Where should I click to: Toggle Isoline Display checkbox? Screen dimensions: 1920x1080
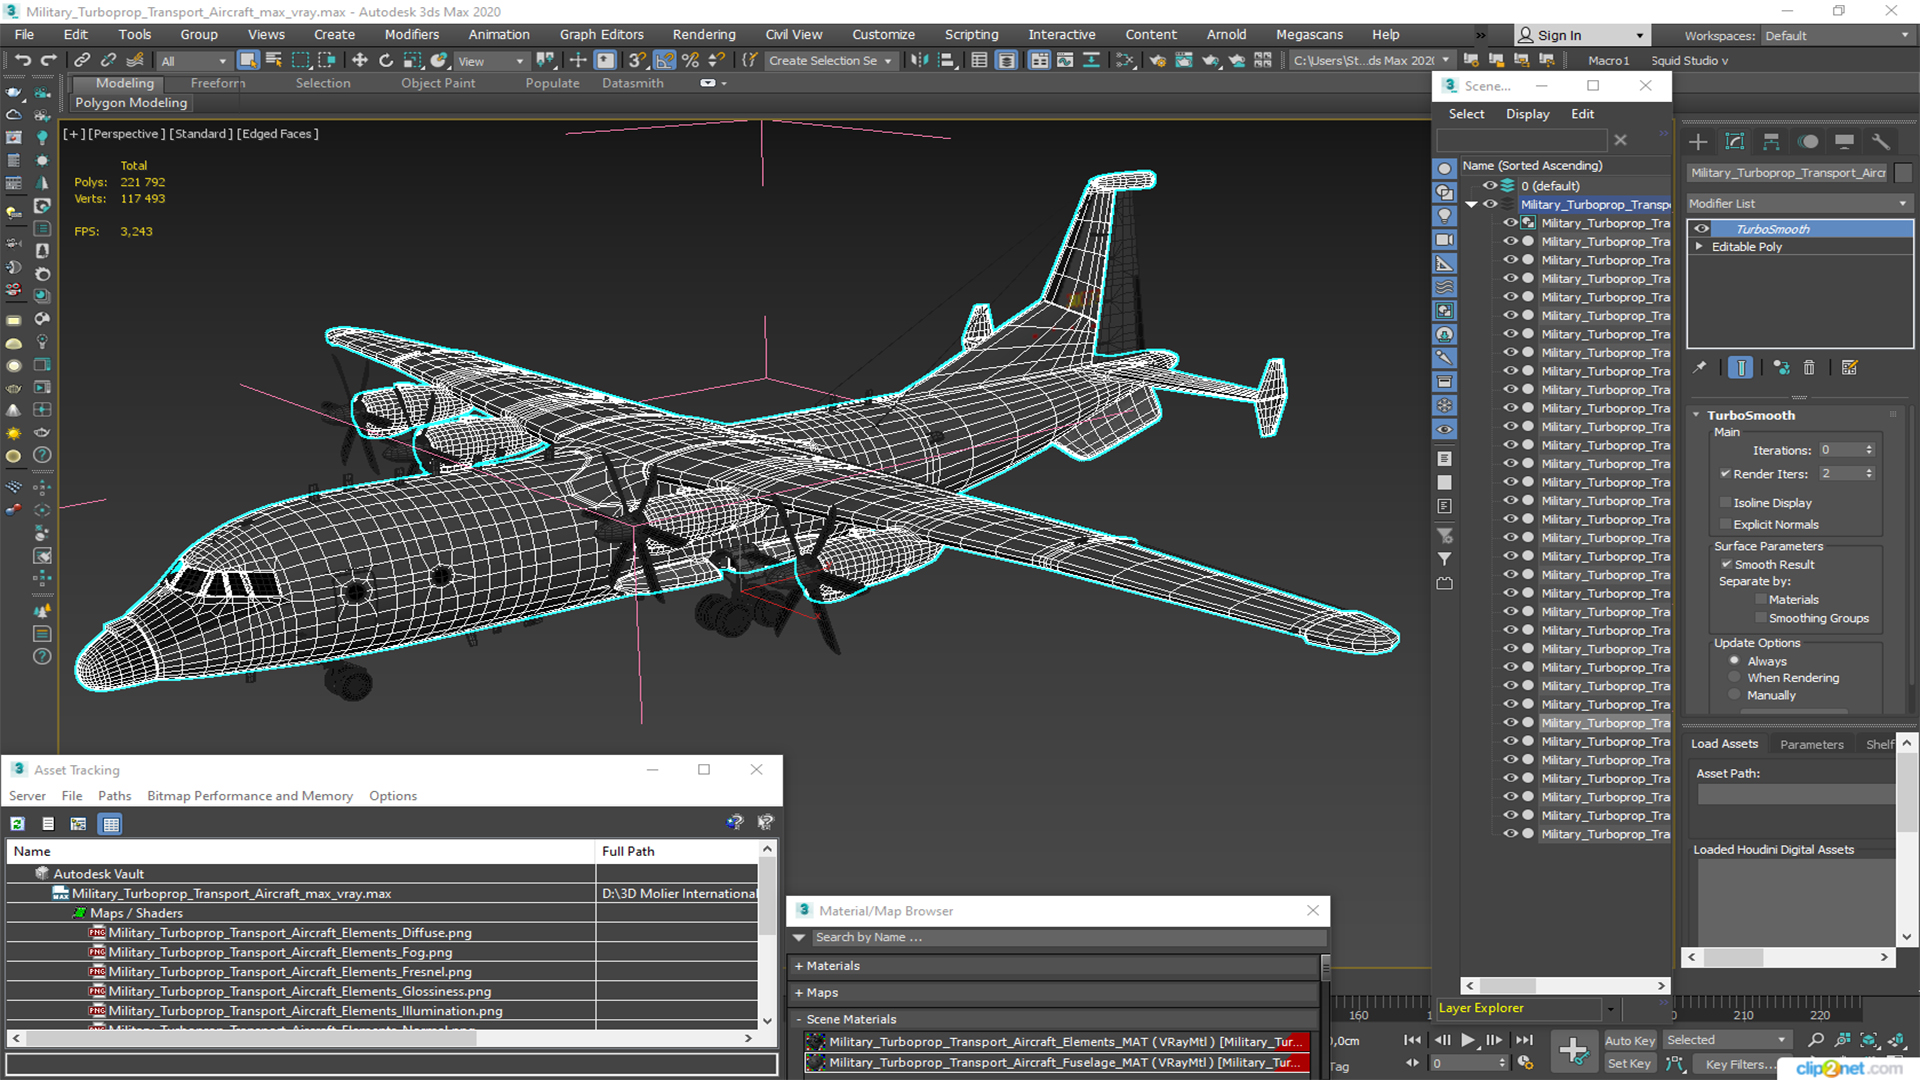[1725, 503]
